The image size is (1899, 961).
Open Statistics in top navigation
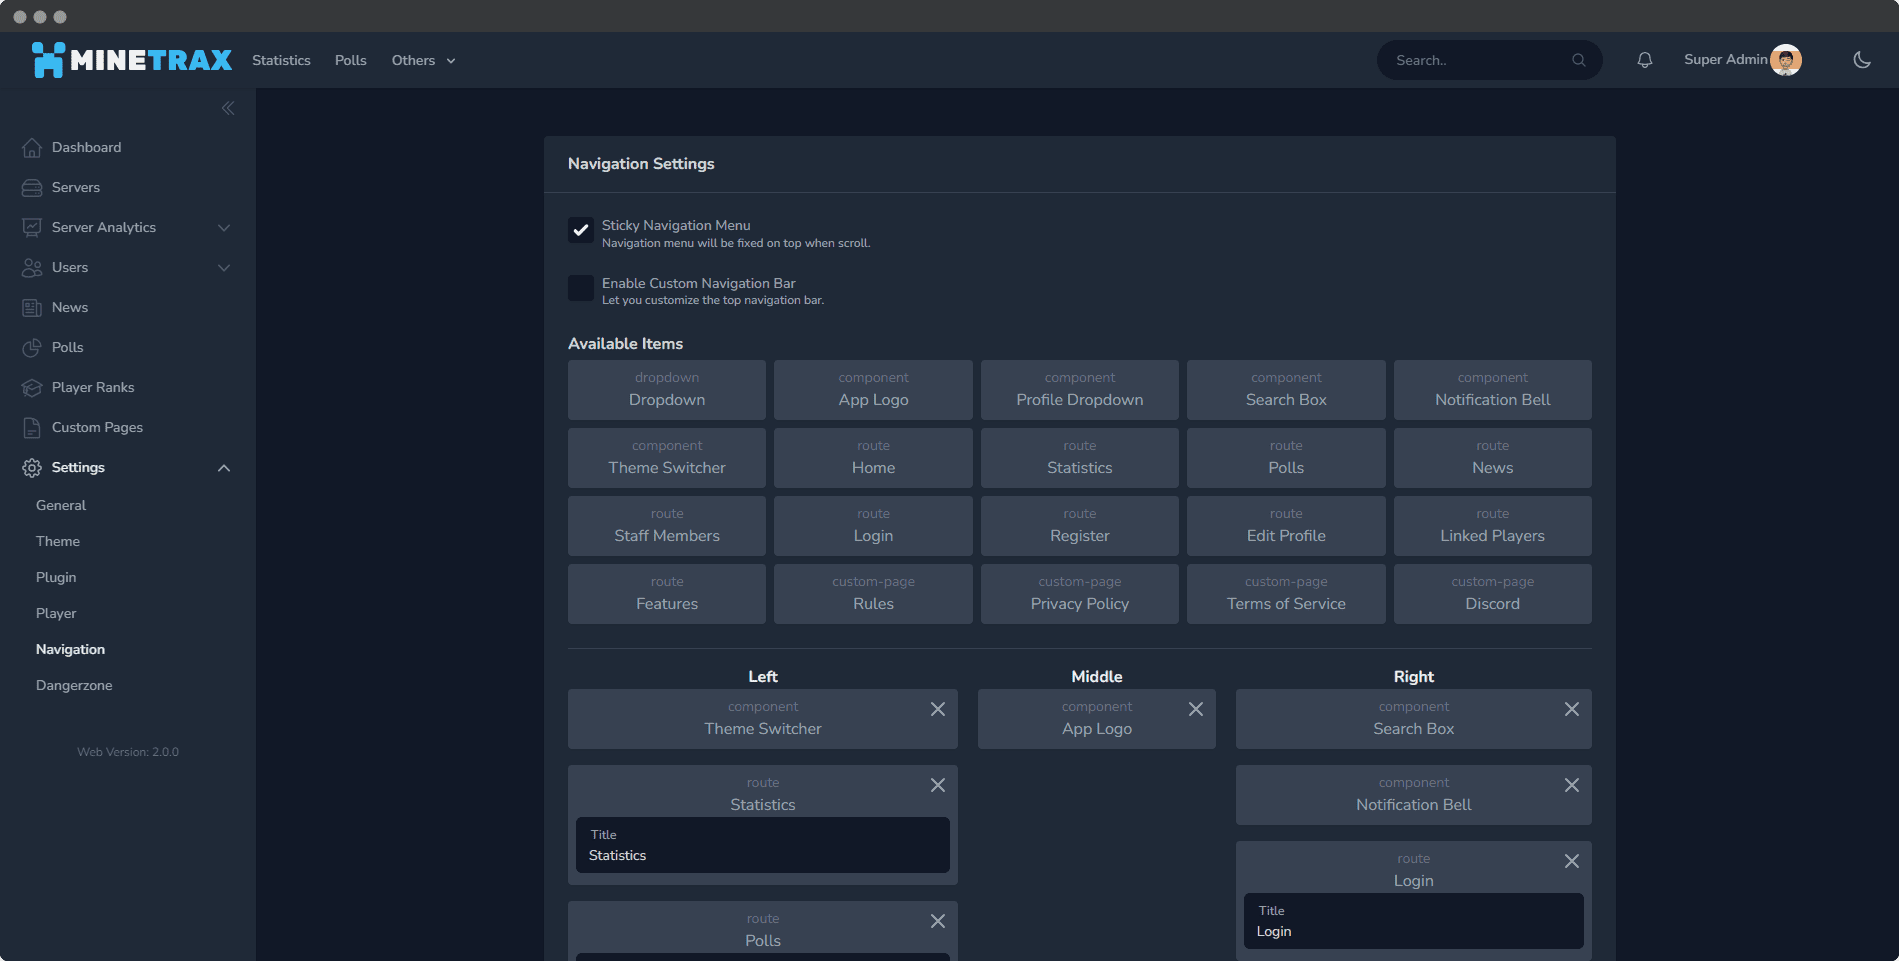pos(281,60)
